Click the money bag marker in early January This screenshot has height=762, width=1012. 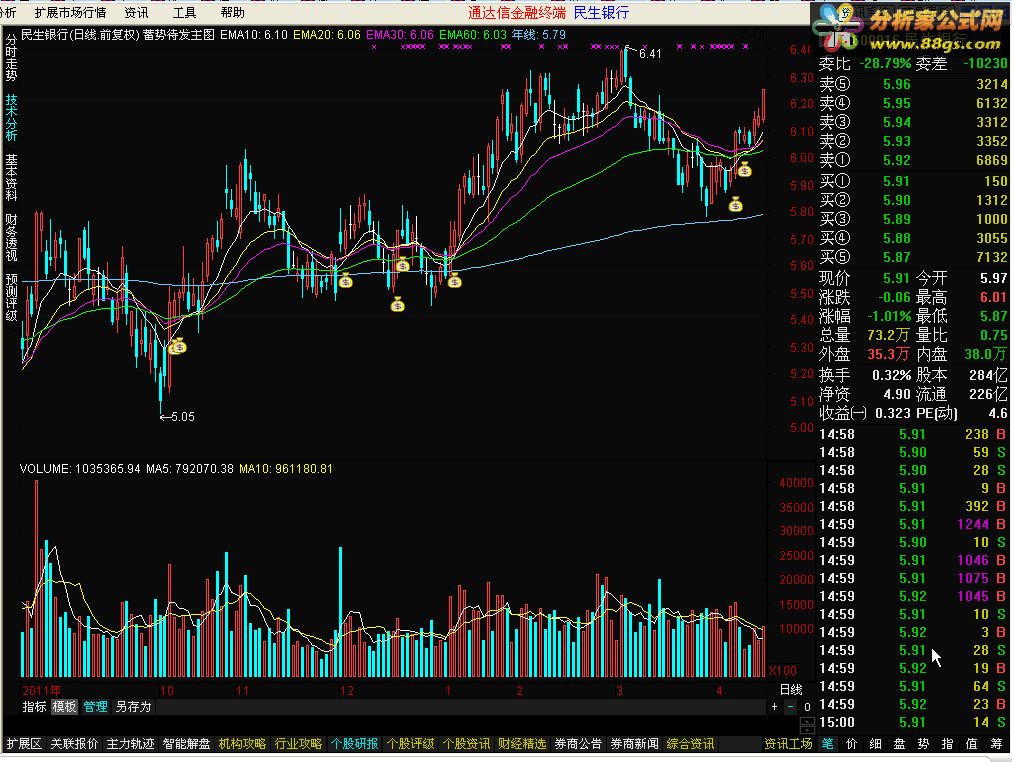(x=455, y=281)
